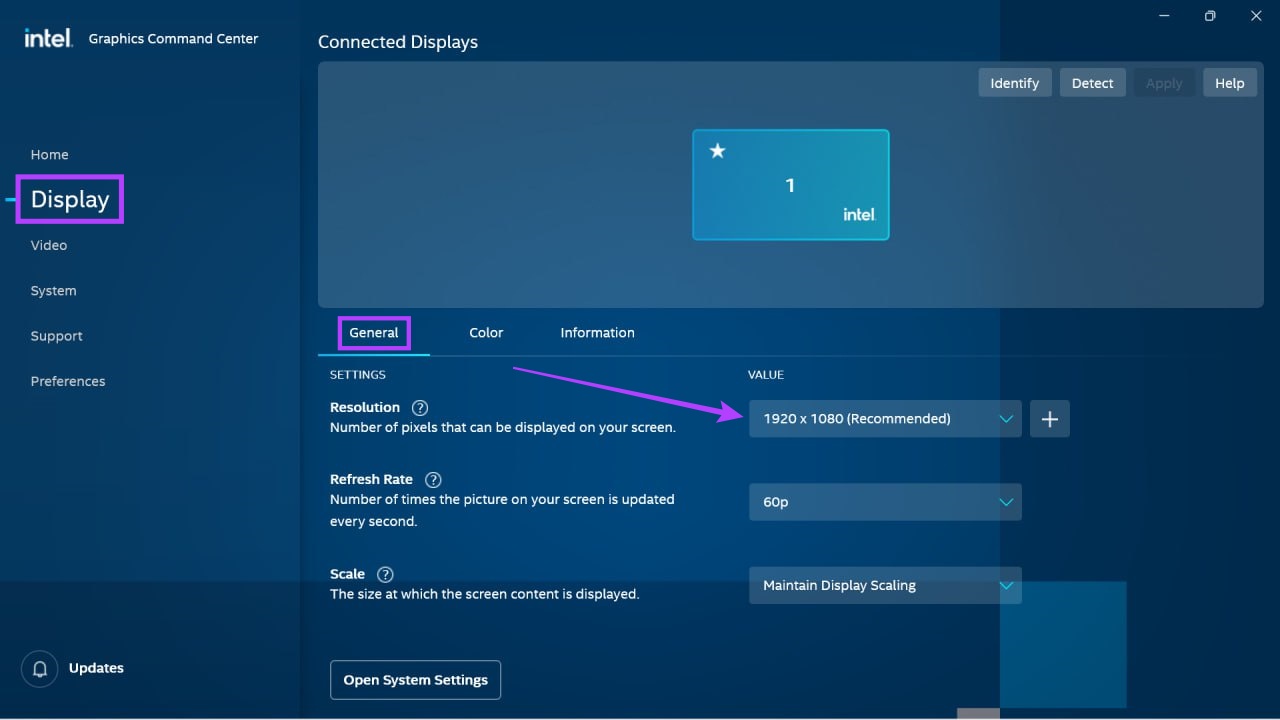
Task: Open the Scale help question mark
Action: (x=385, y=575)
